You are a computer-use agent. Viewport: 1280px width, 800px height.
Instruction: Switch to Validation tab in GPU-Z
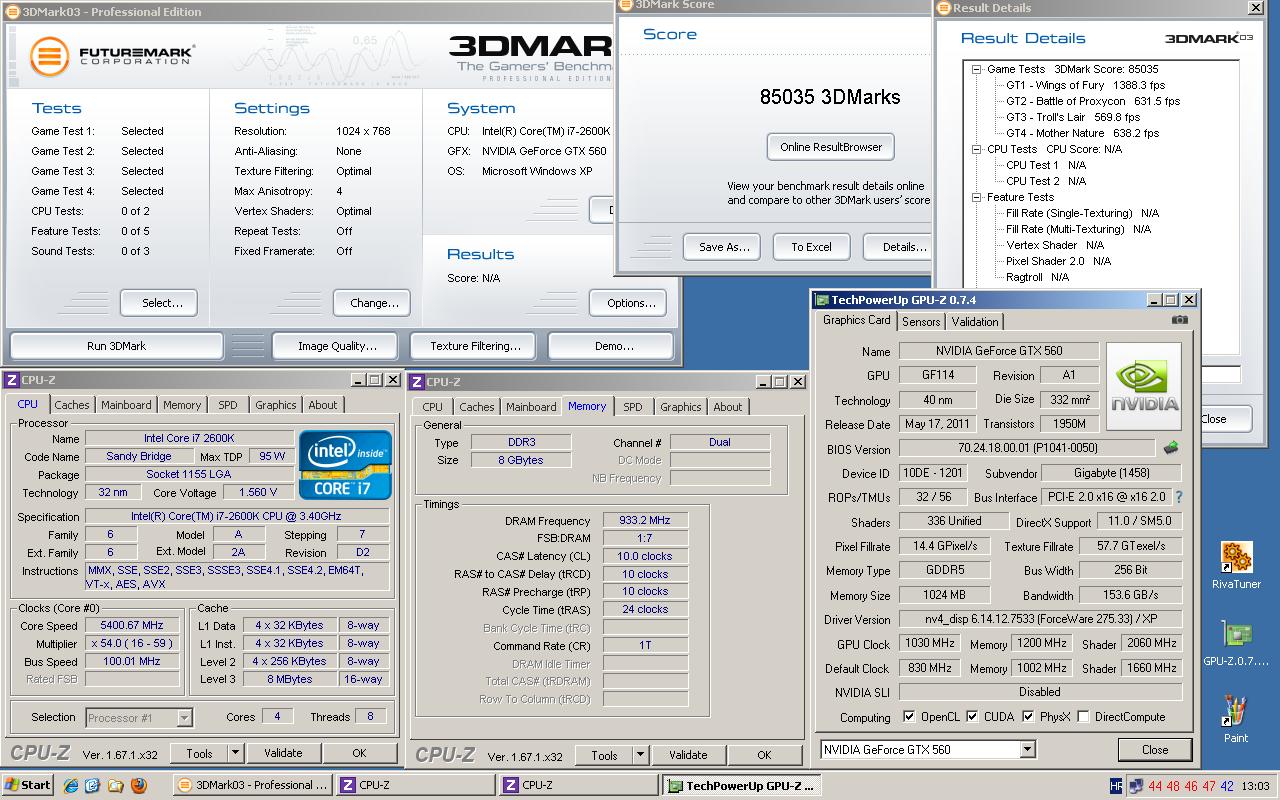coord(975,322)
